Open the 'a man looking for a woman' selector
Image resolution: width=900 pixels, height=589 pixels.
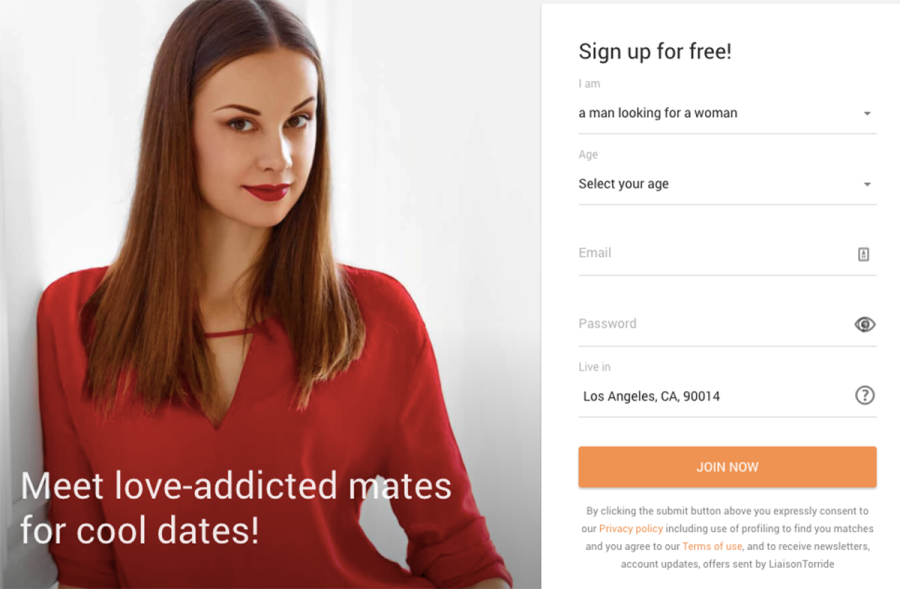(x=727, y=113)
